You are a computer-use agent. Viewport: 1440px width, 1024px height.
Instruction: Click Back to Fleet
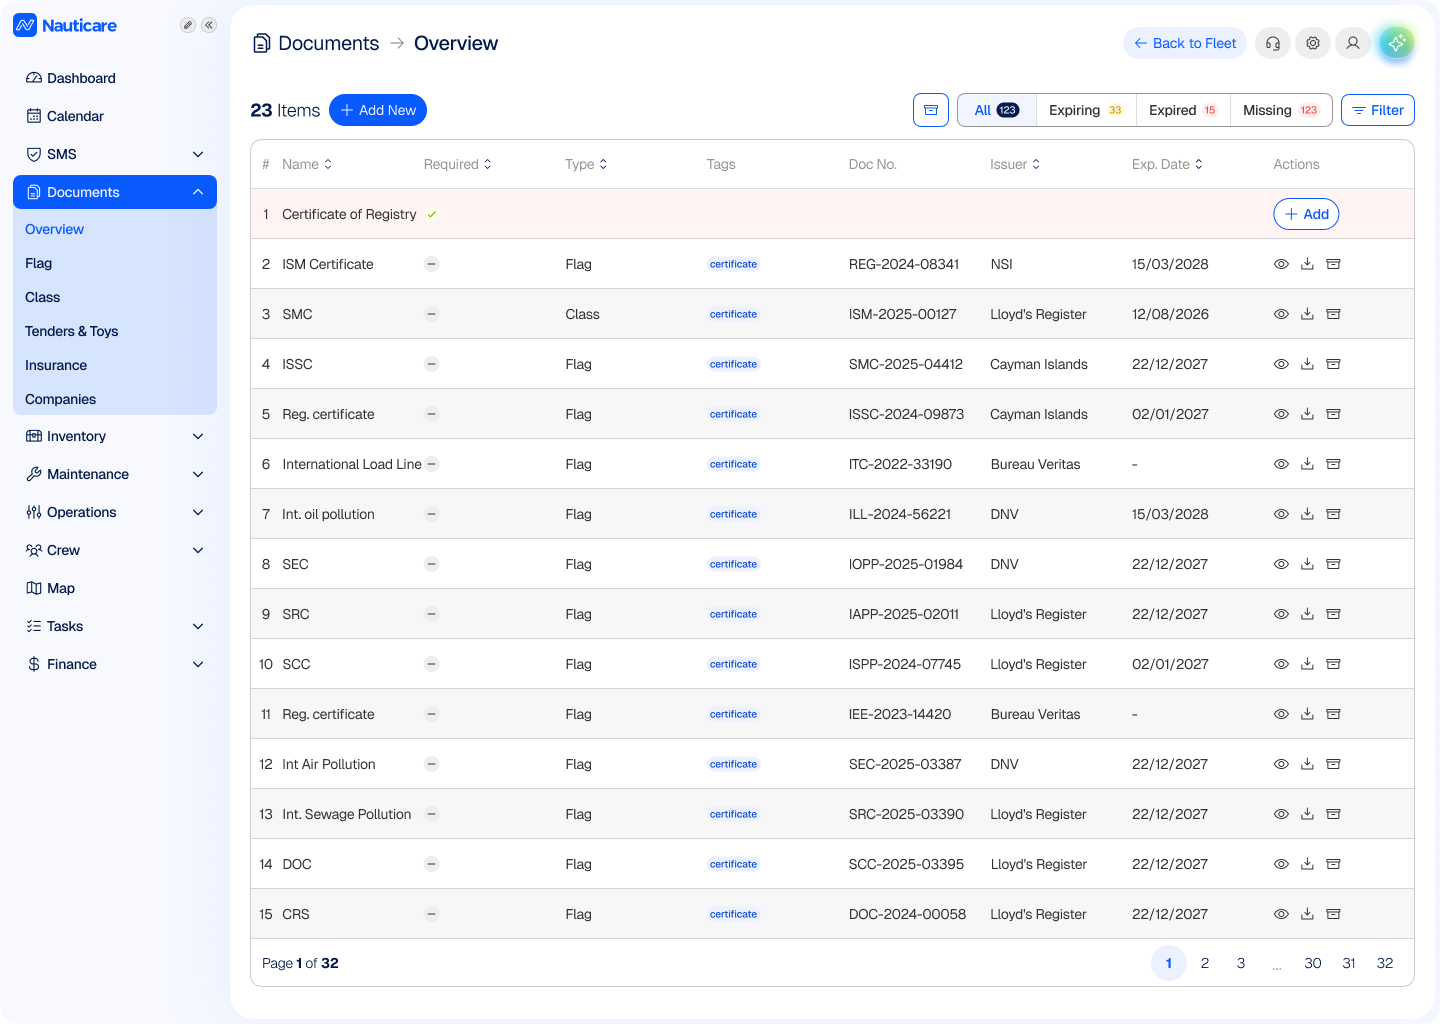pos(1185,43)
